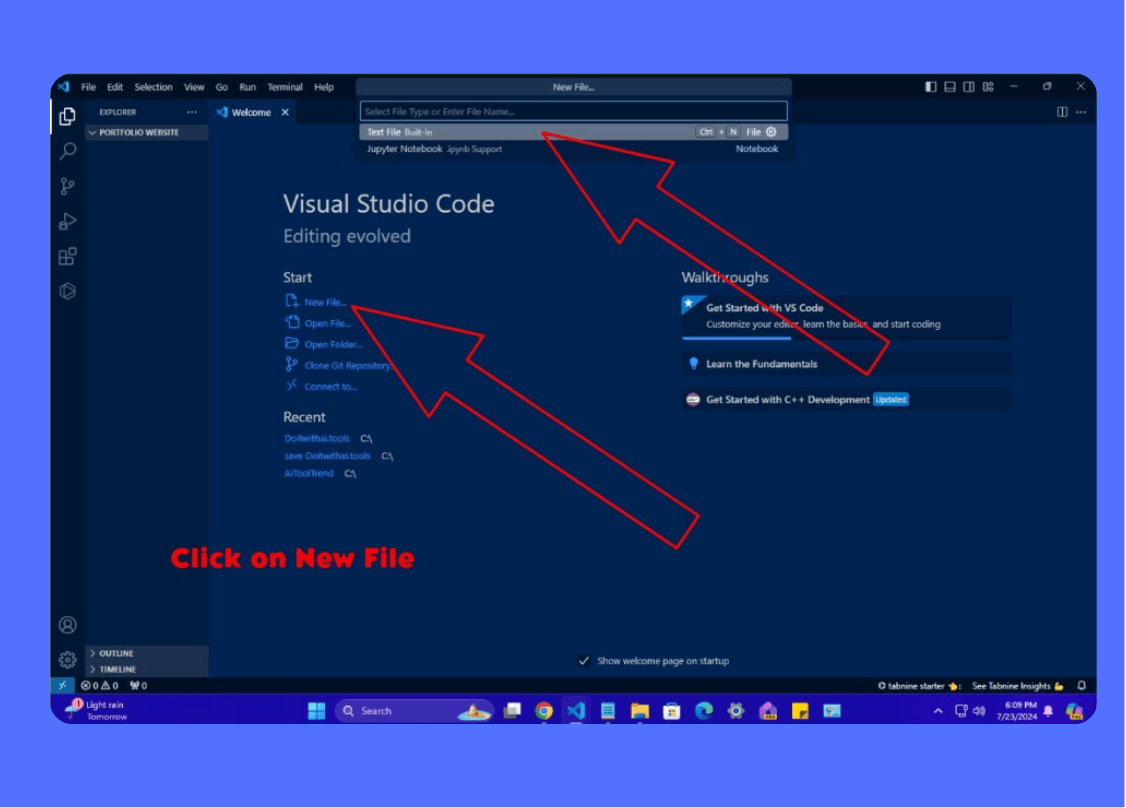
Task: Open the Help menu
Action: tap(324, 87)
